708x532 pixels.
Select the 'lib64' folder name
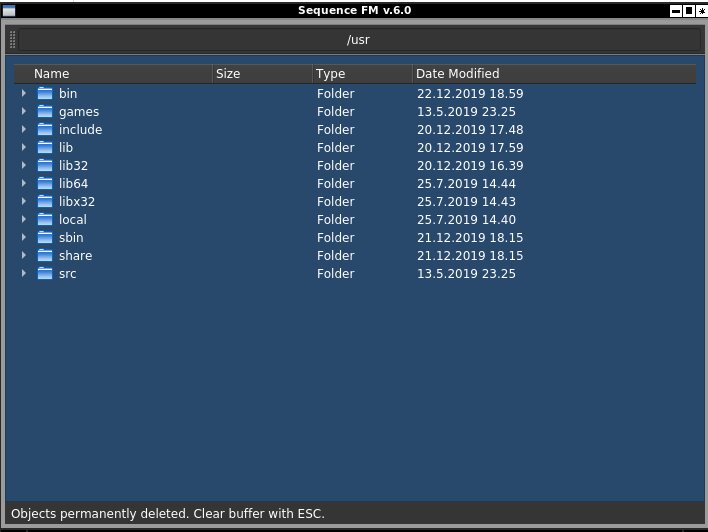pyautogui.click(x=74, y=184)
